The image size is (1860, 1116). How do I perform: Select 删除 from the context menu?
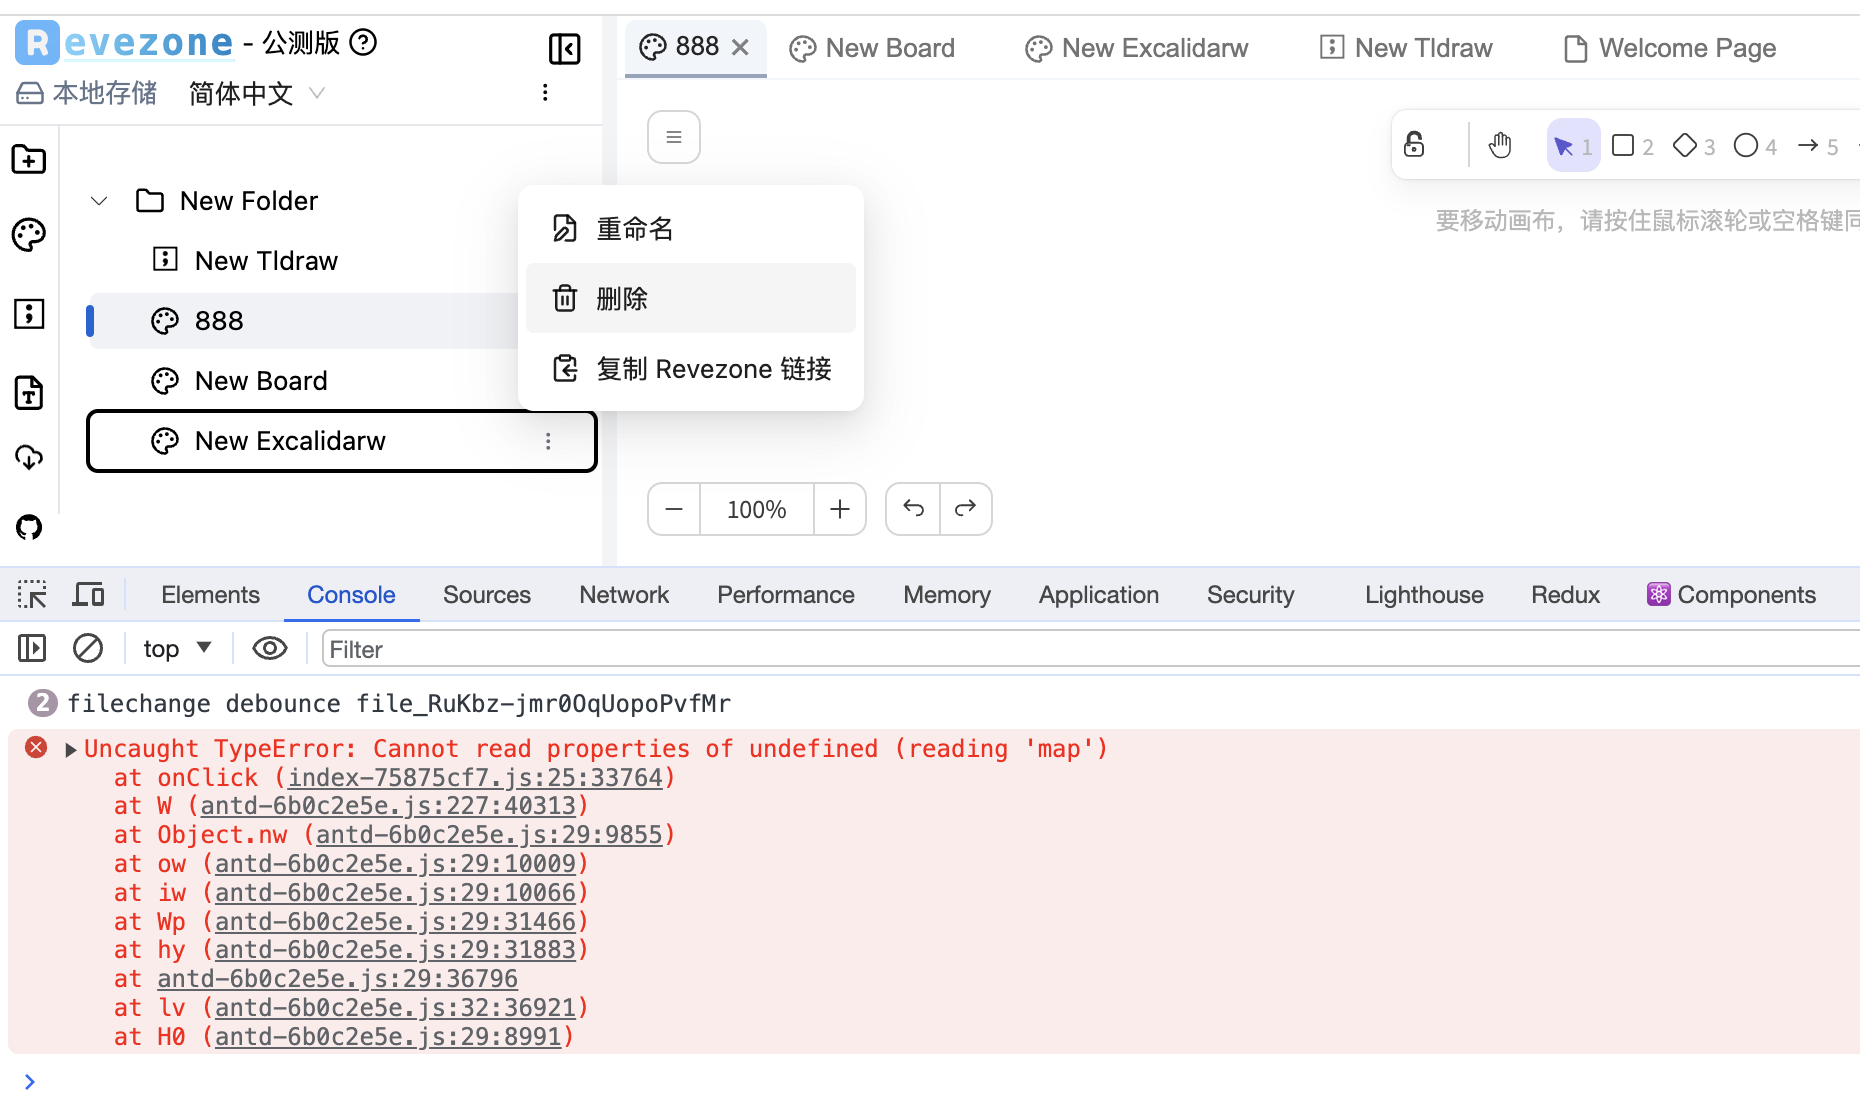622,297
